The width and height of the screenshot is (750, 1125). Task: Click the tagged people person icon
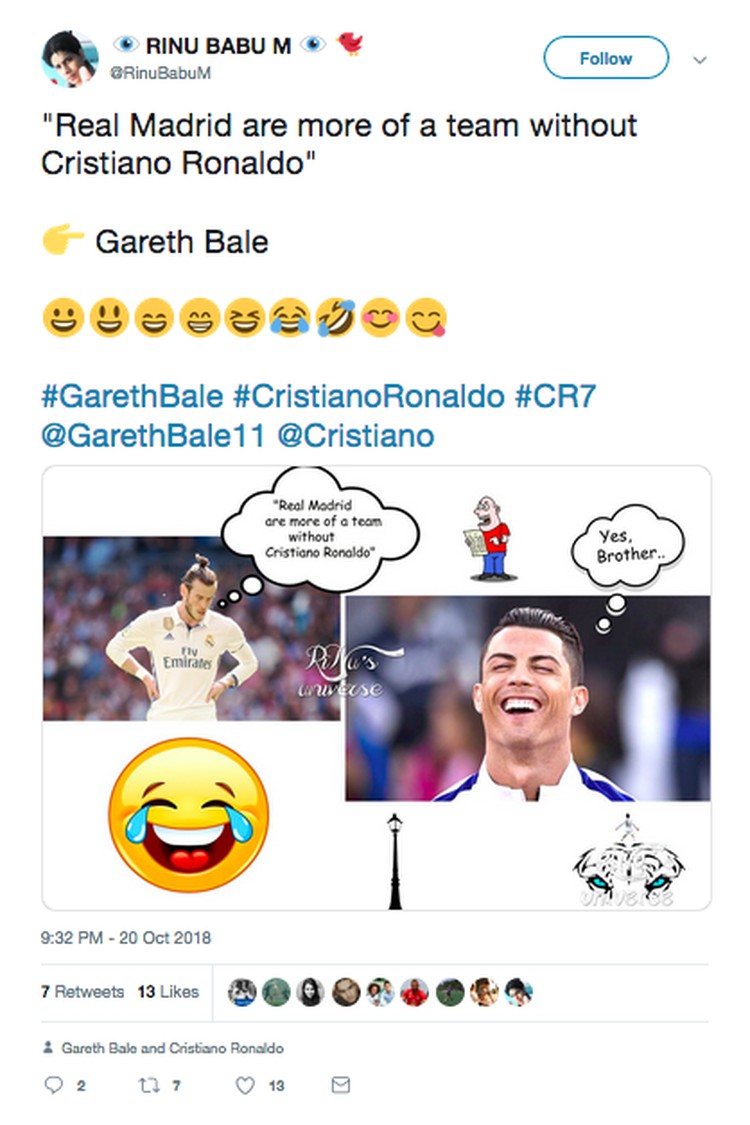coord(48,1048)
